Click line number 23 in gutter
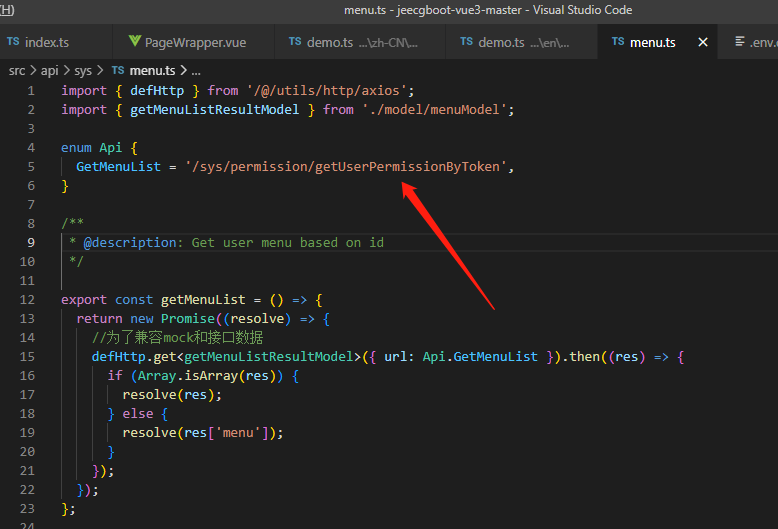 (x=27, y=509)
